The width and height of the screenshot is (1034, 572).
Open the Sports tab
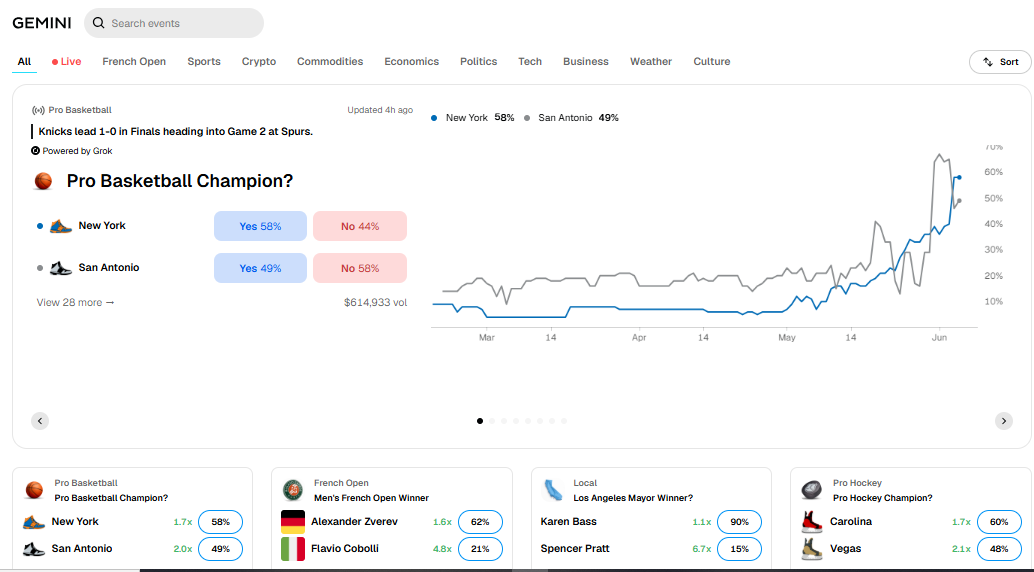click(x=204, y=61)
